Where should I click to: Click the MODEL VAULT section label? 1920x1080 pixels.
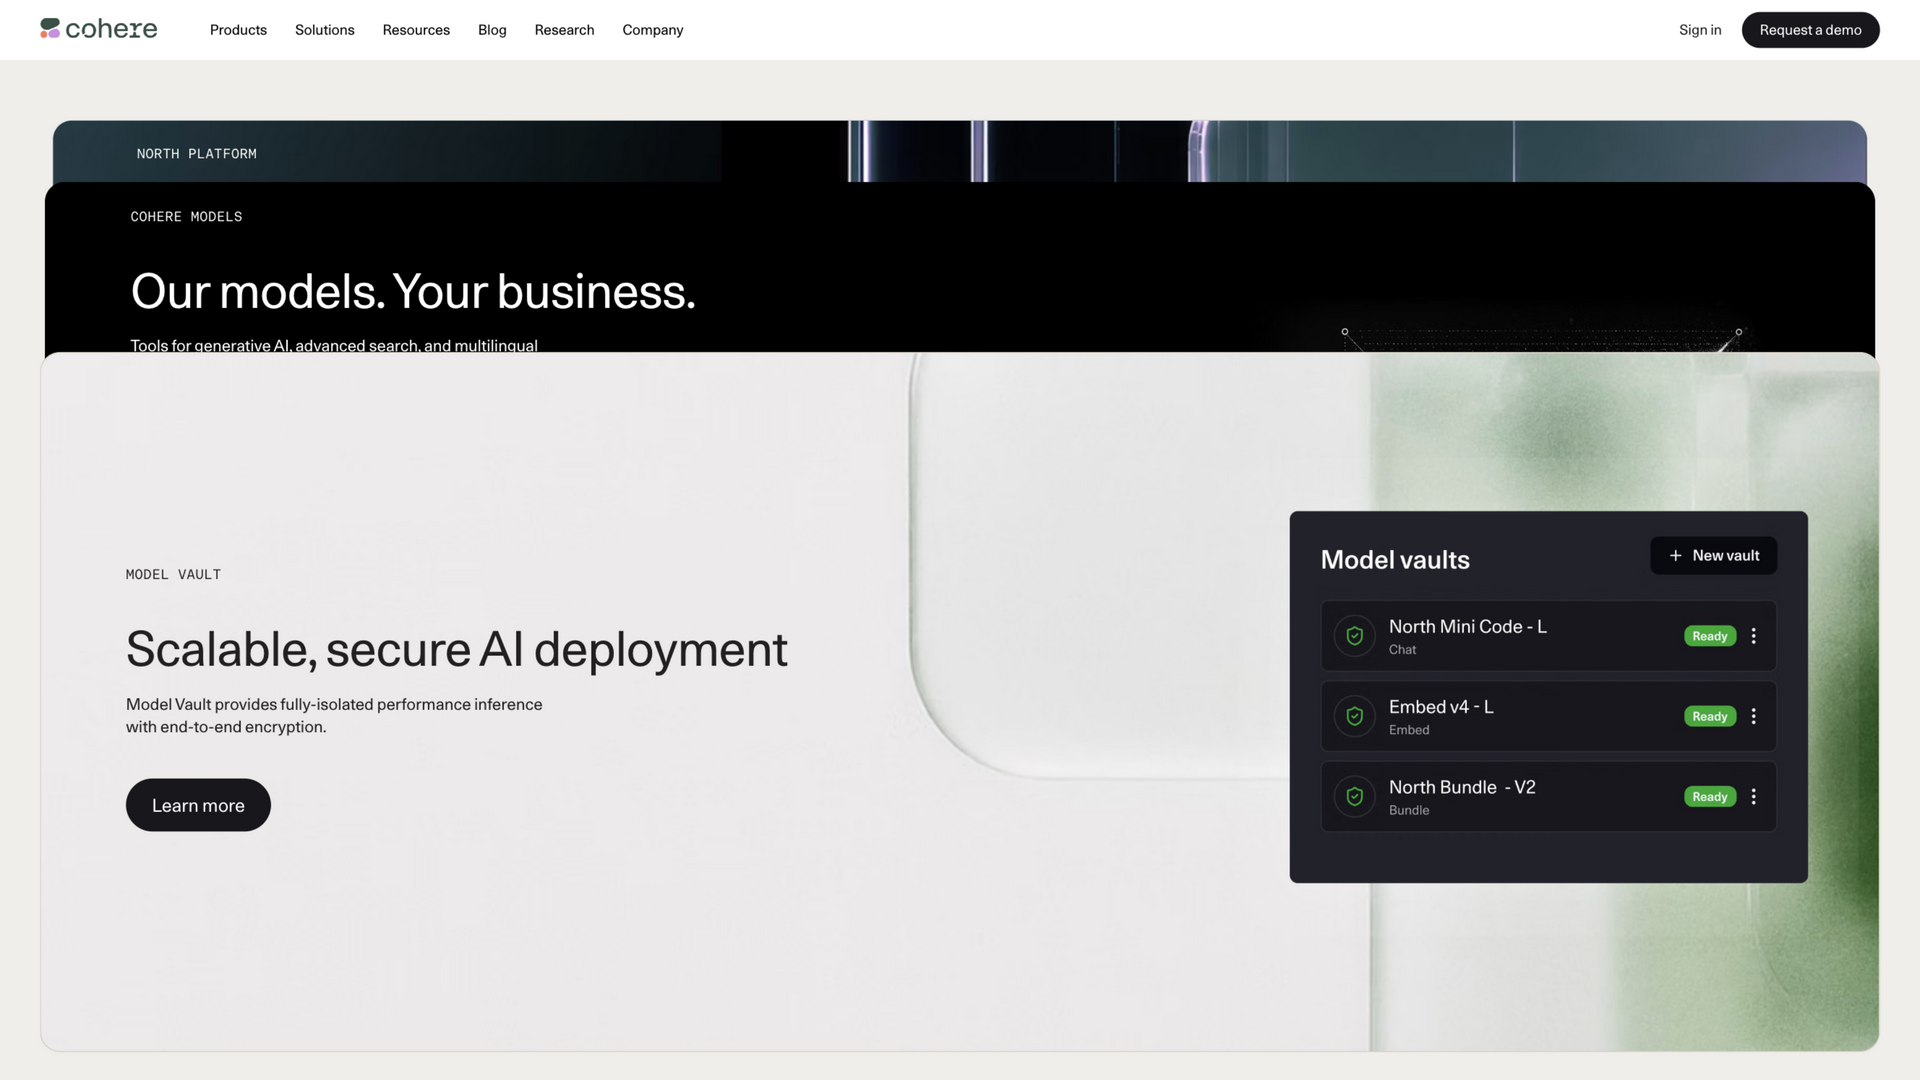[x=173, y=575]
